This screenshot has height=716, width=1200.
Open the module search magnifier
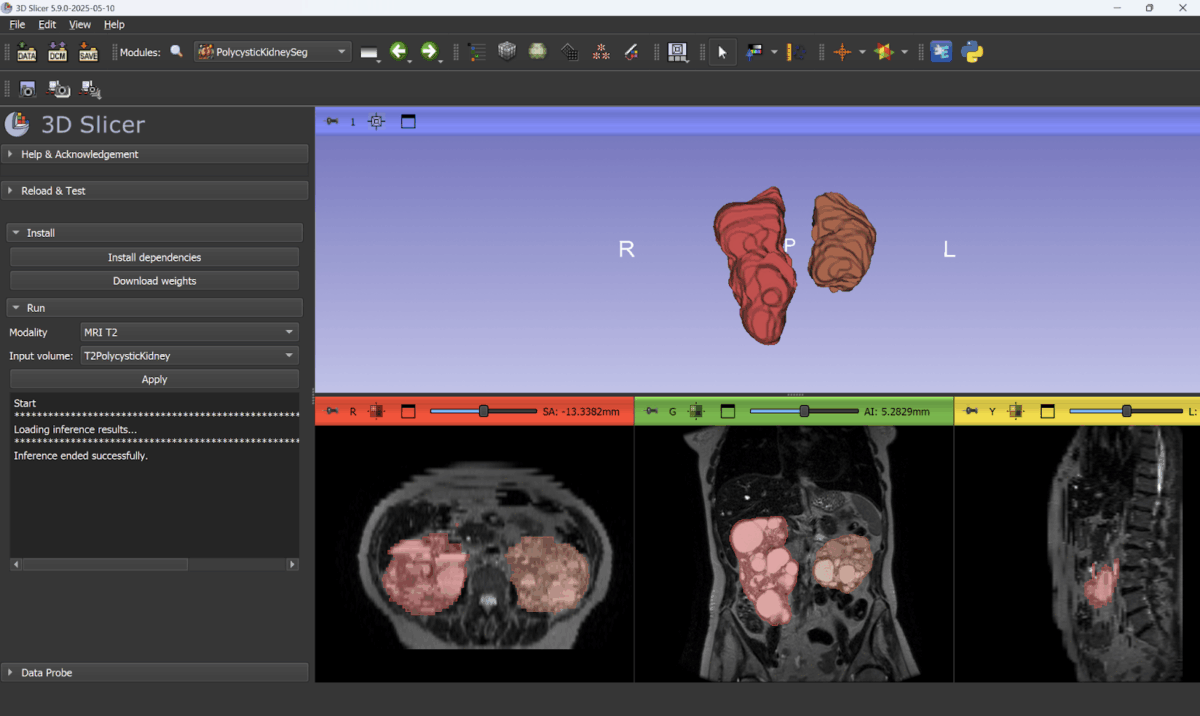177,50
